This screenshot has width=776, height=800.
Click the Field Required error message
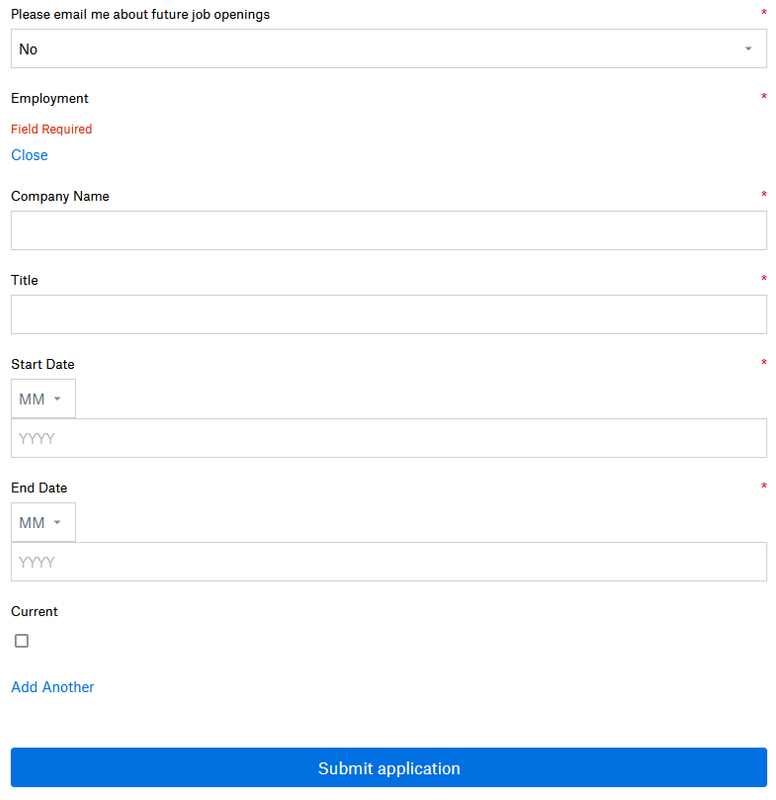tap(51, 129)
